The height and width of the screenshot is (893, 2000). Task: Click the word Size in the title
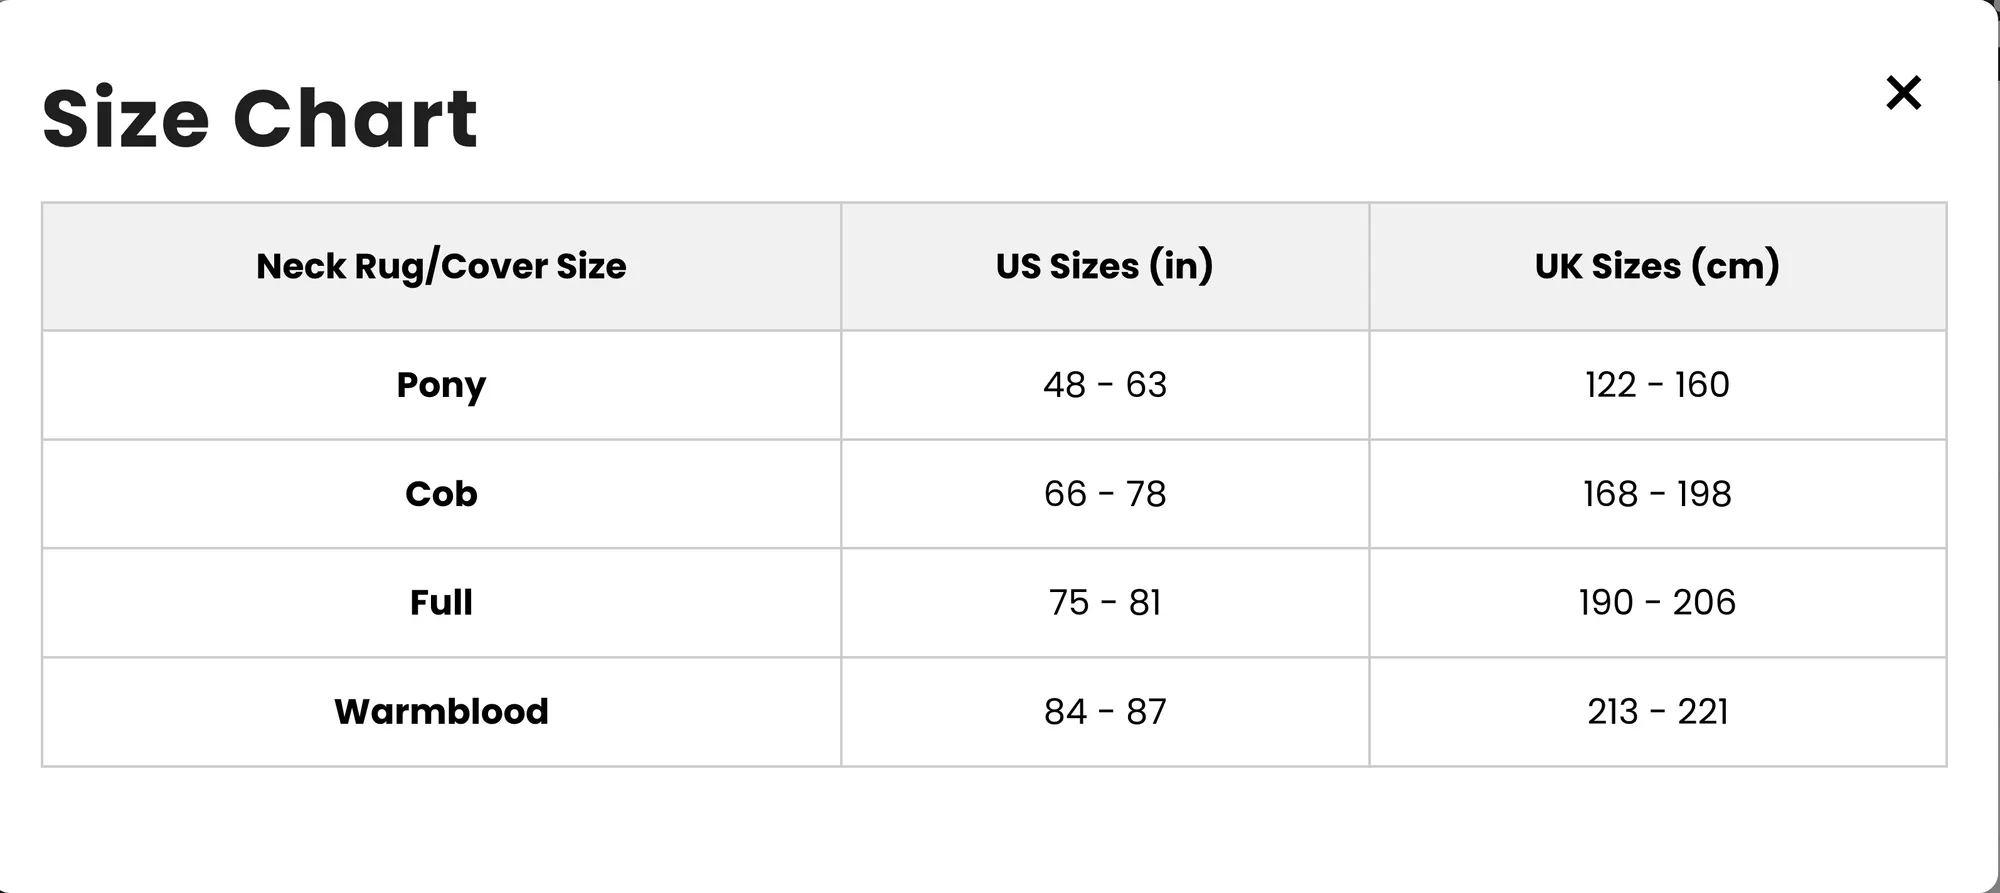pos(126,118)
